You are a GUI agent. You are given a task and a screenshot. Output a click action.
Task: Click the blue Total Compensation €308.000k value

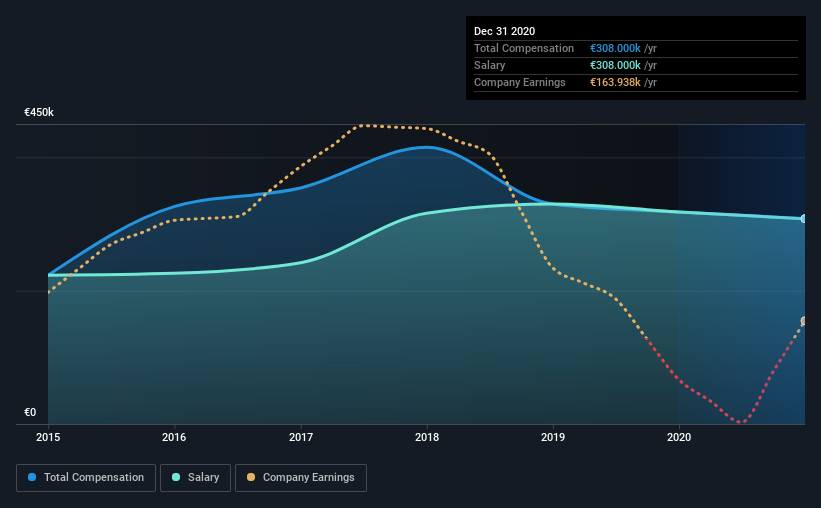coord(615,48)
